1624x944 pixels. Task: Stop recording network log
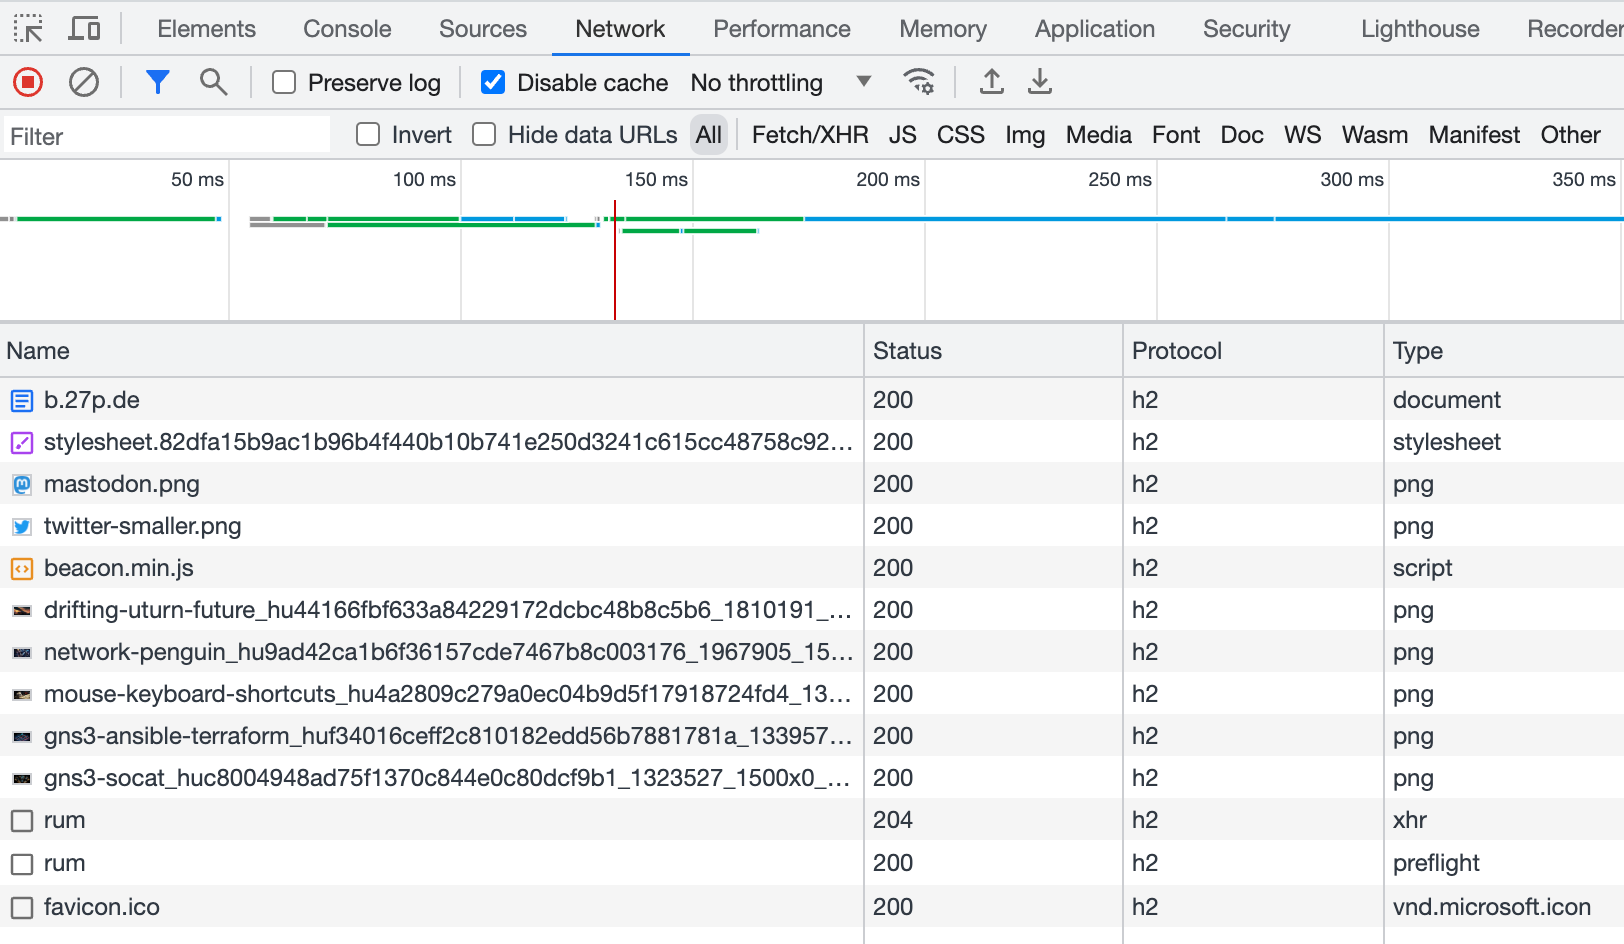pyautogui.click(x=28, y=82)
